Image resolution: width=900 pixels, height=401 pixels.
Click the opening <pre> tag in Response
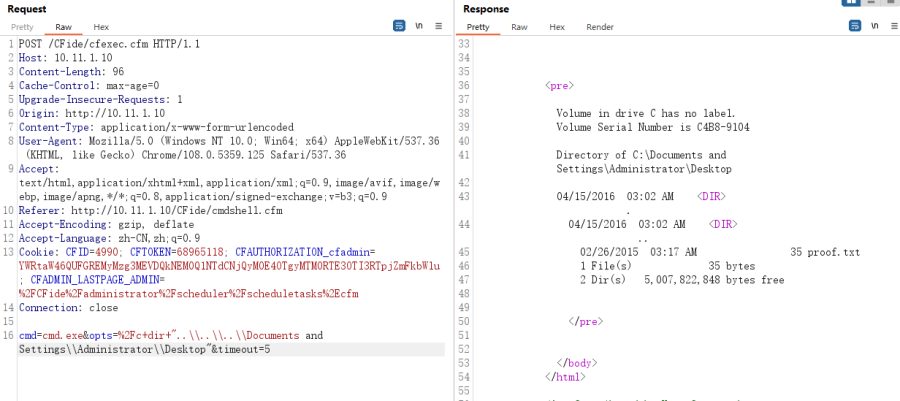pos(560,85)
